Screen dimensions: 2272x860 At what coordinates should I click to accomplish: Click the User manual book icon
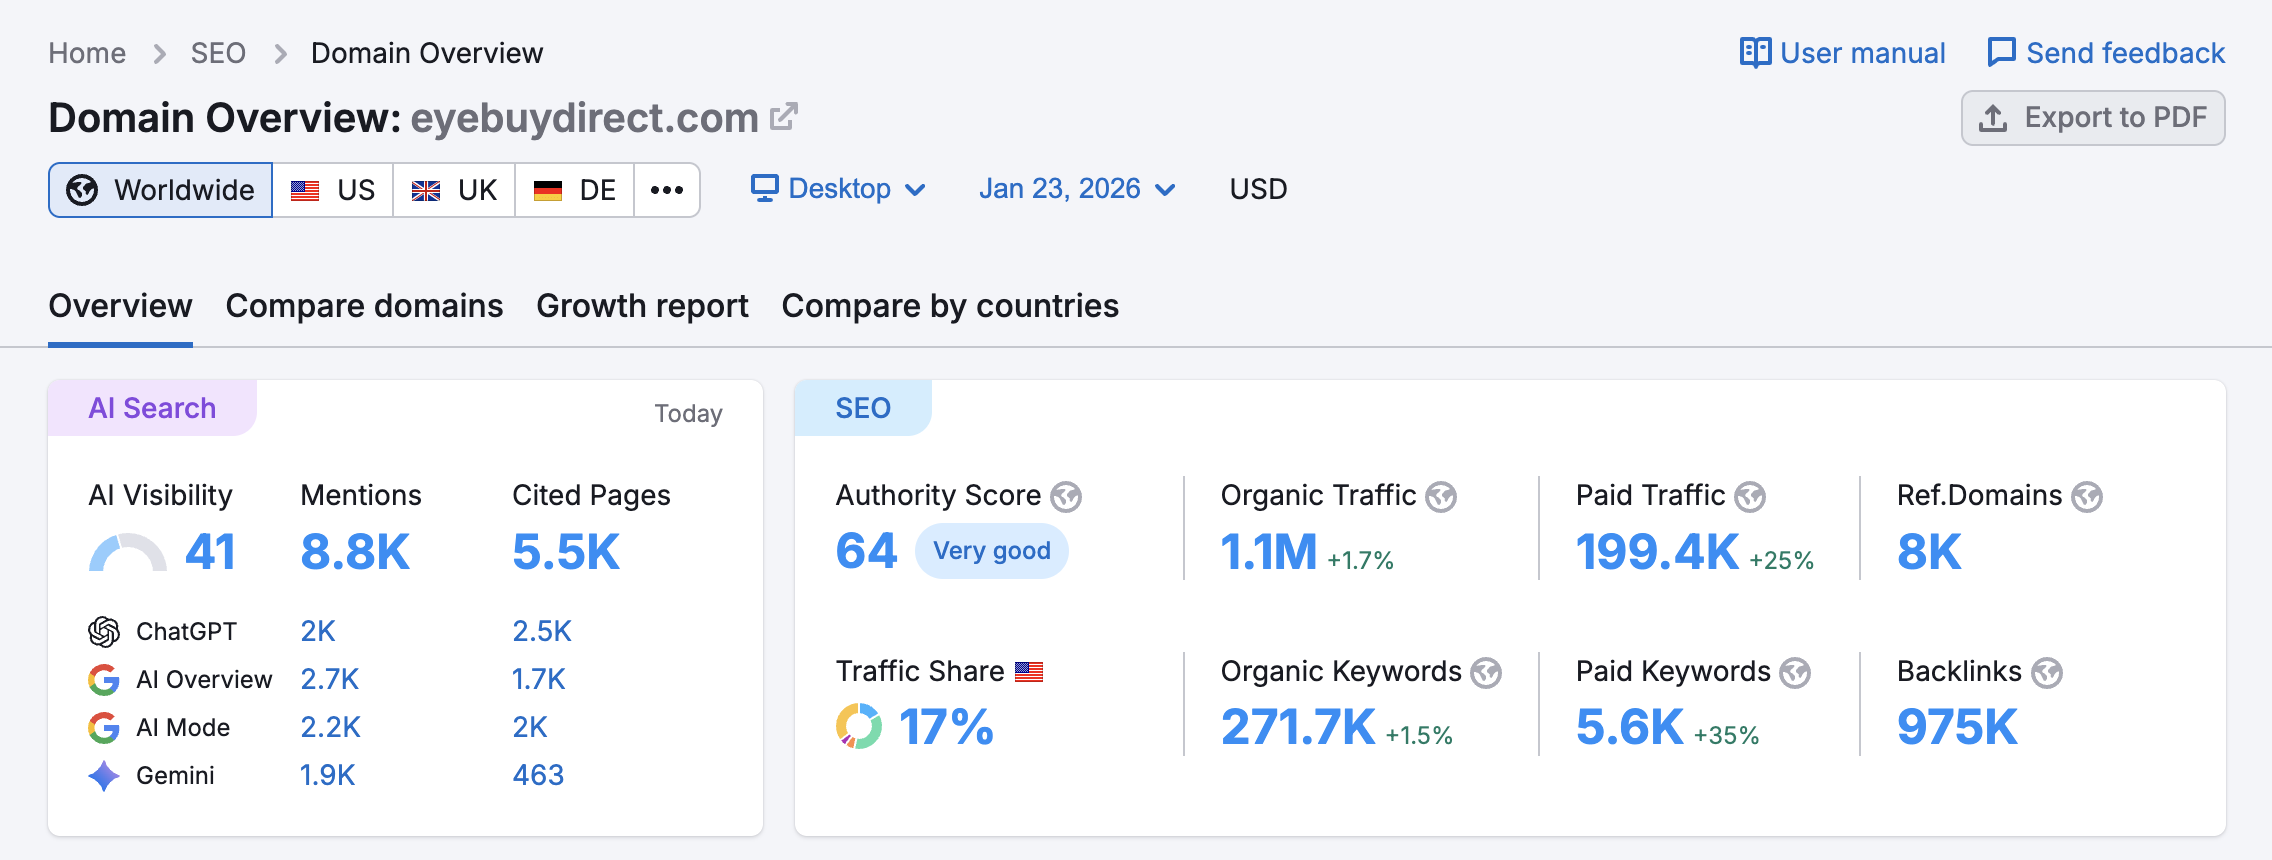[1755, 52]
